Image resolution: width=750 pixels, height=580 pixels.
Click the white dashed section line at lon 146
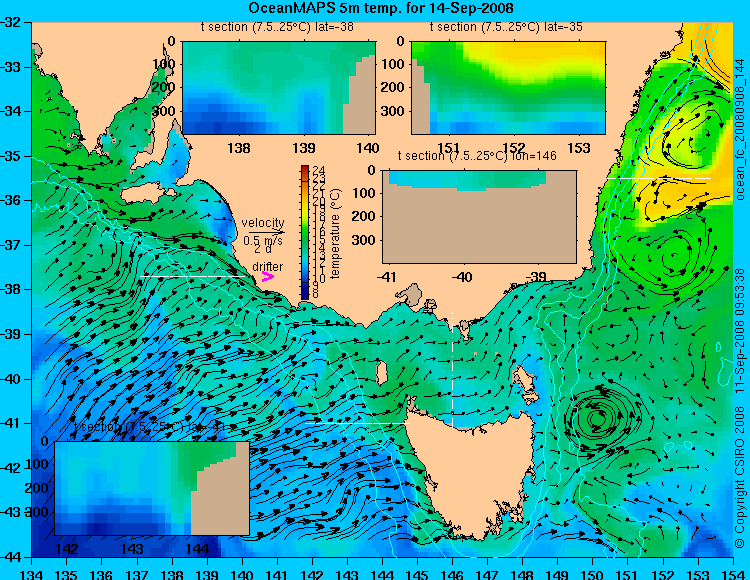[x=452, y=368]
